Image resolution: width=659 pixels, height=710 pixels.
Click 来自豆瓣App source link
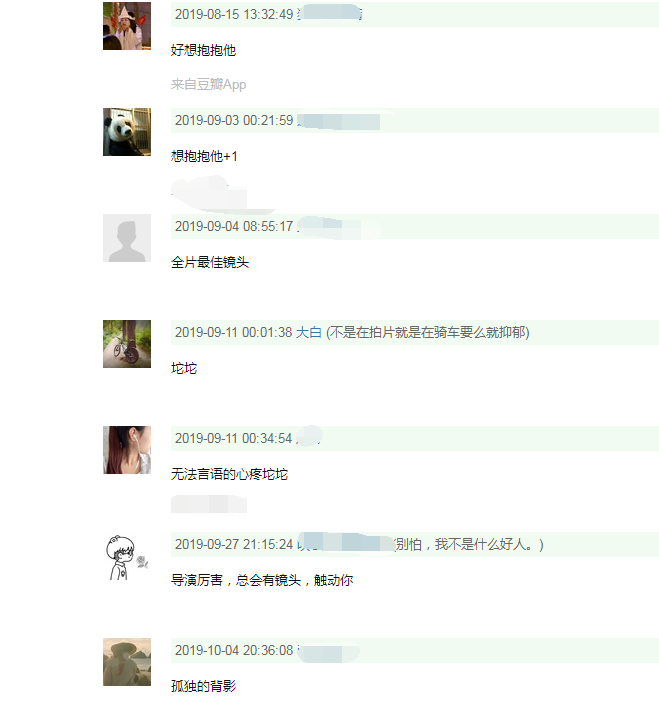(208, 84)
